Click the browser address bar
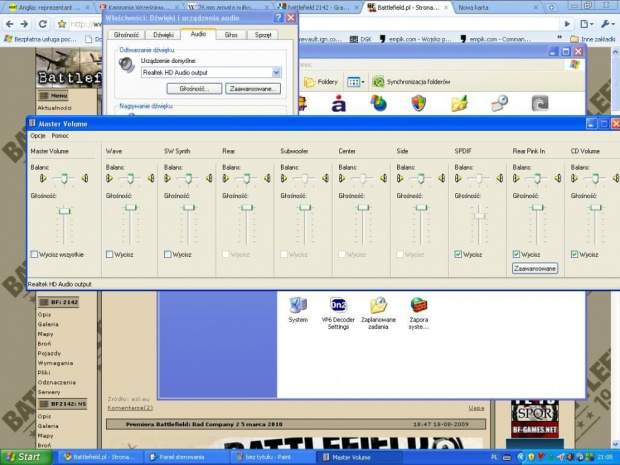The image size is (620, 465). point(316,24)
